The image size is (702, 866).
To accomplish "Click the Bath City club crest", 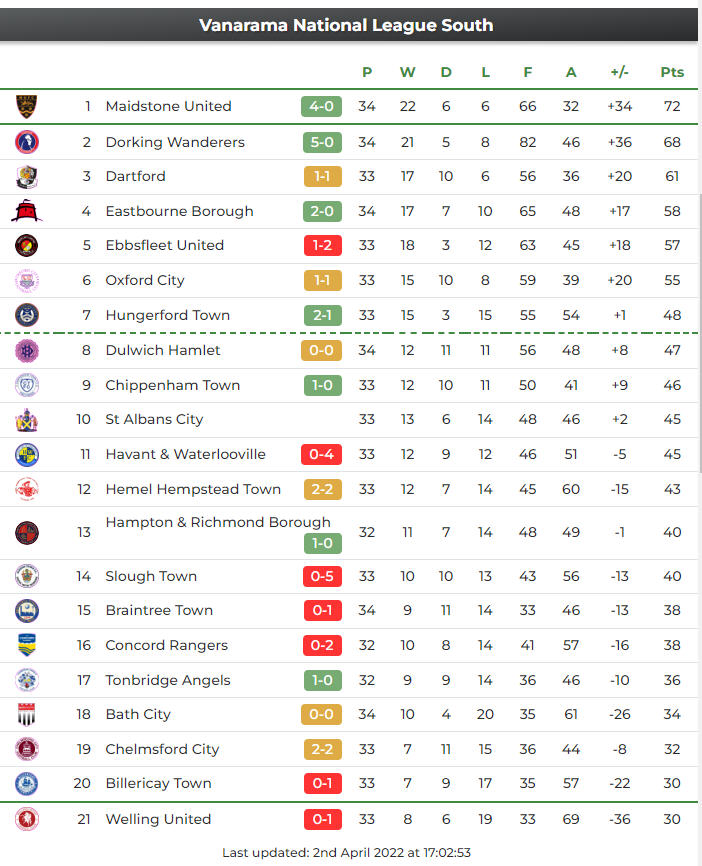I will point(27,714).
